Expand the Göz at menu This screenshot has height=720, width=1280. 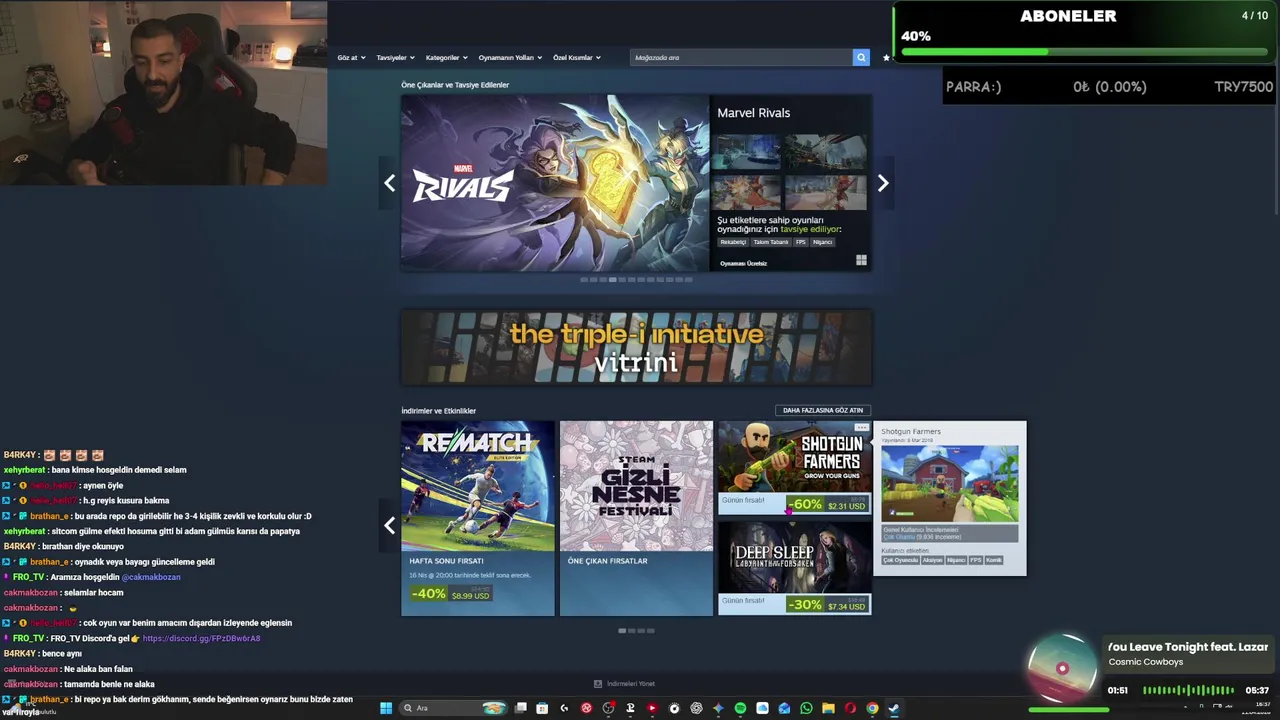(x=351, y=57)
